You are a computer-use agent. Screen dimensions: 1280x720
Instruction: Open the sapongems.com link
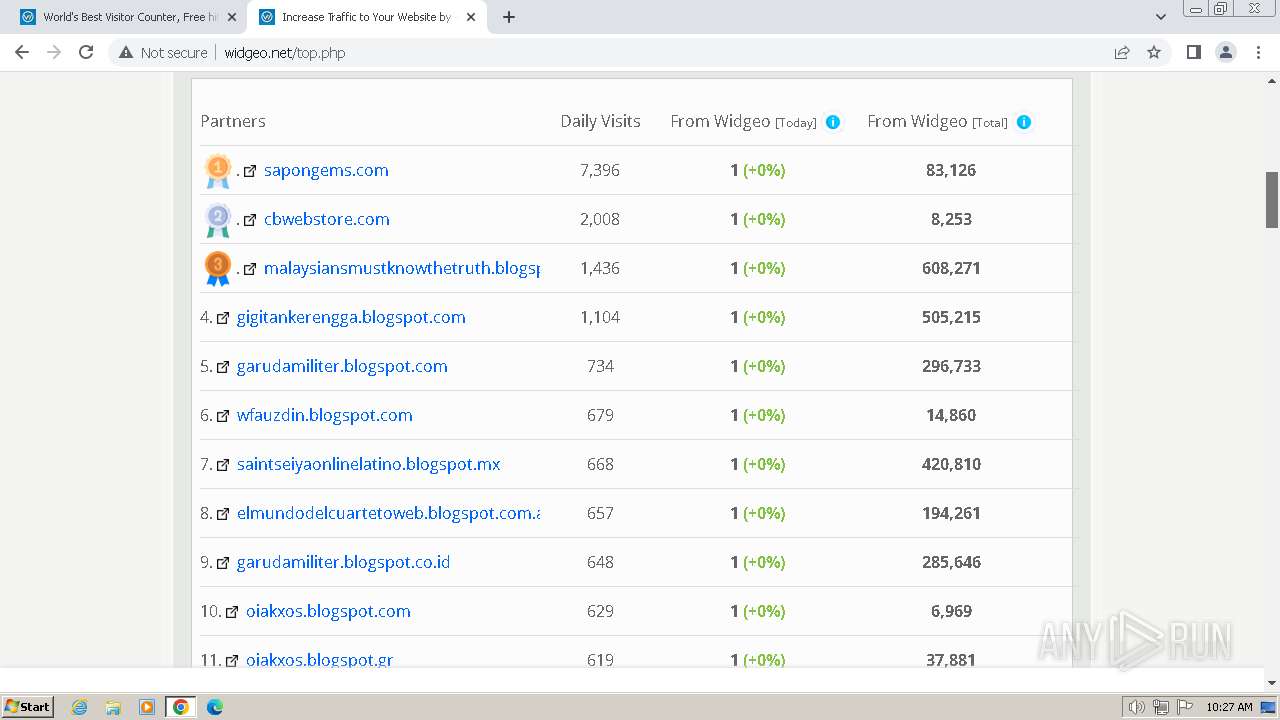326,171
